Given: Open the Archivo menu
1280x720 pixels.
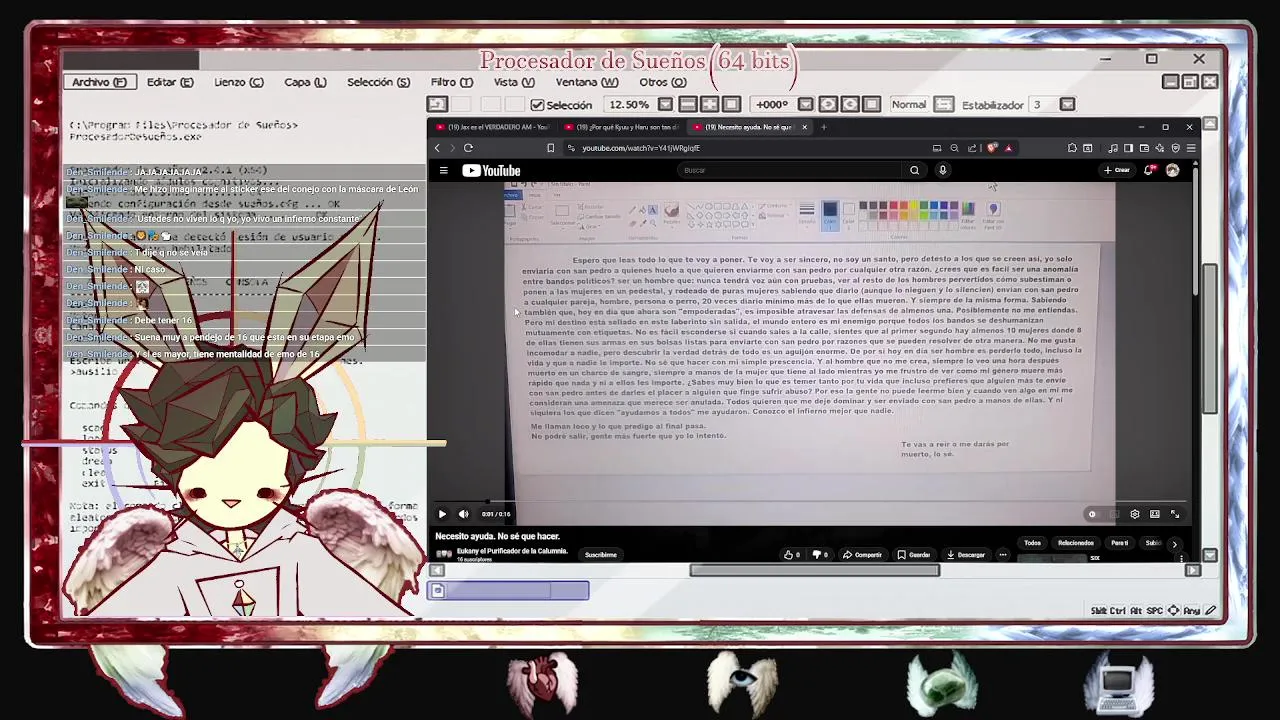Looking at the screenshot, I should click(x=99, y=82).
